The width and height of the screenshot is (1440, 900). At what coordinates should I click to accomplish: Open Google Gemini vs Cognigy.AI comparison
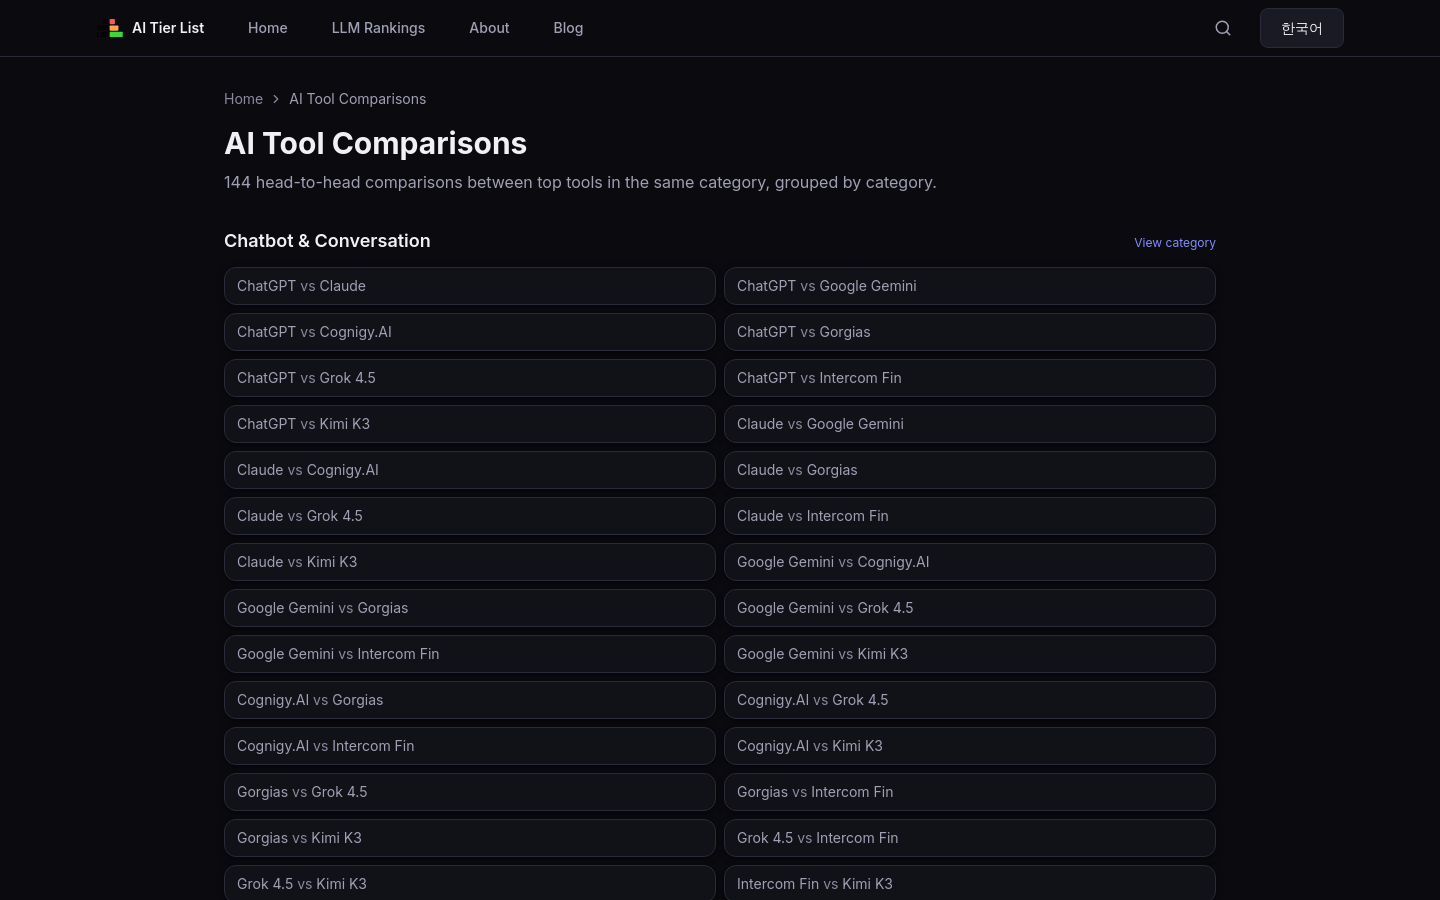point(970,562)
